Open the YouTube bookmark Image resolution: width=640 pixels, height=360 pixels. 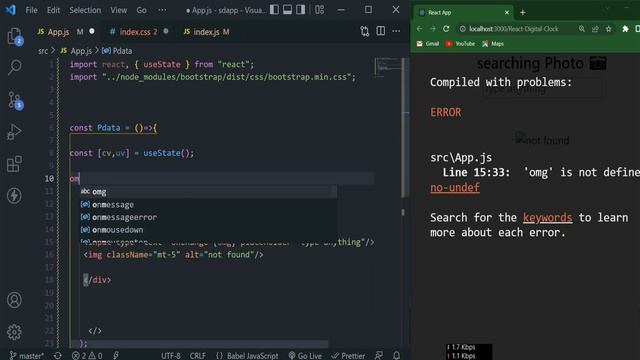(460, 44)
